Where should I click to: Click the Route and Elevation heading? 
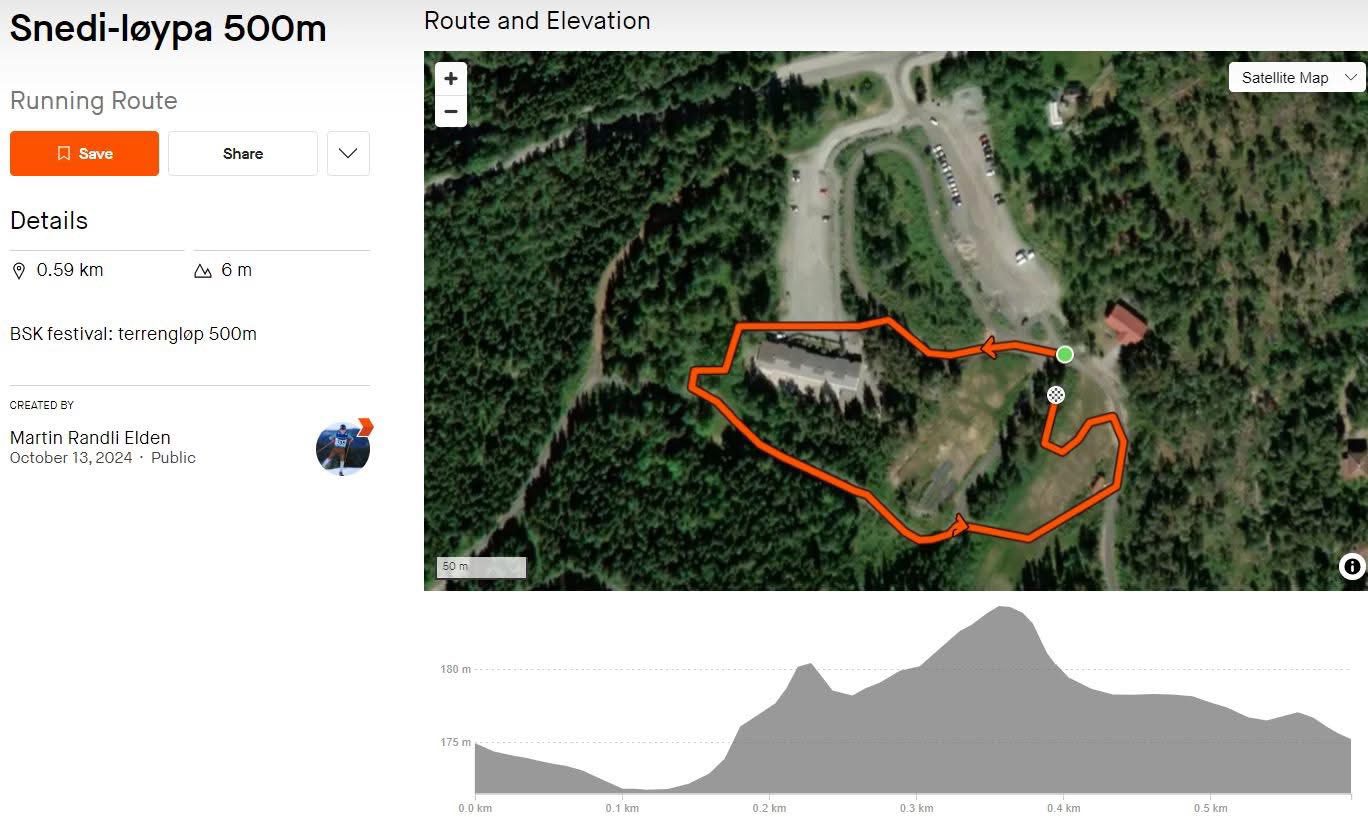tap(537, 21)
